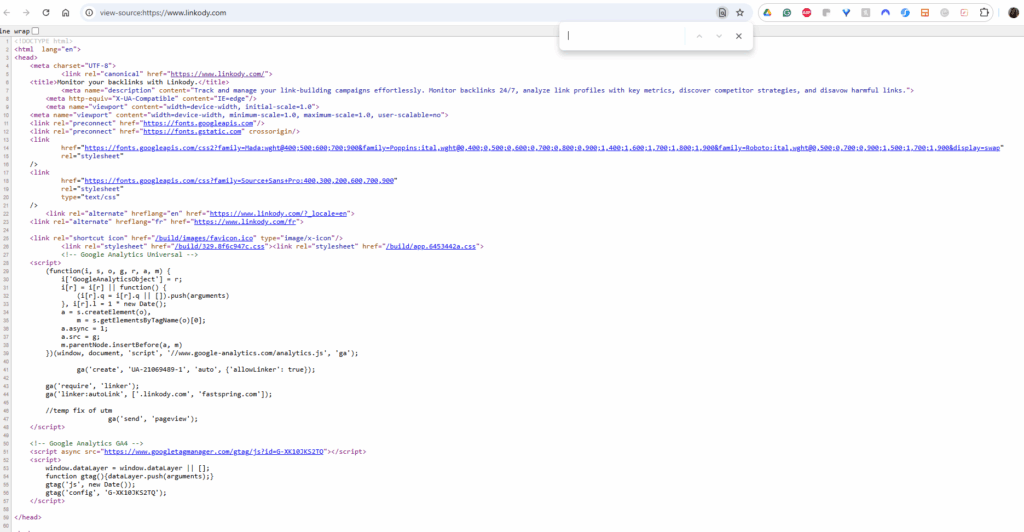The width and height of the screenshot is (1024, 532).
Task: Click the address bar URL
Action: coord(163,12)
